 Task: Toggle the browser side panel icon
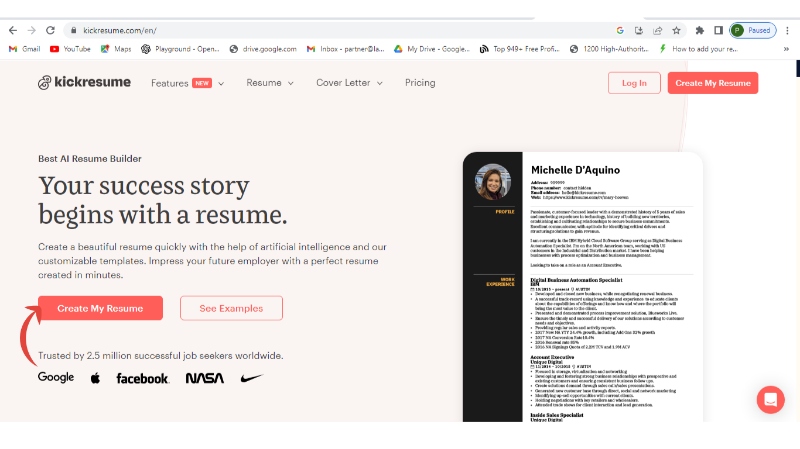point(718,31)
